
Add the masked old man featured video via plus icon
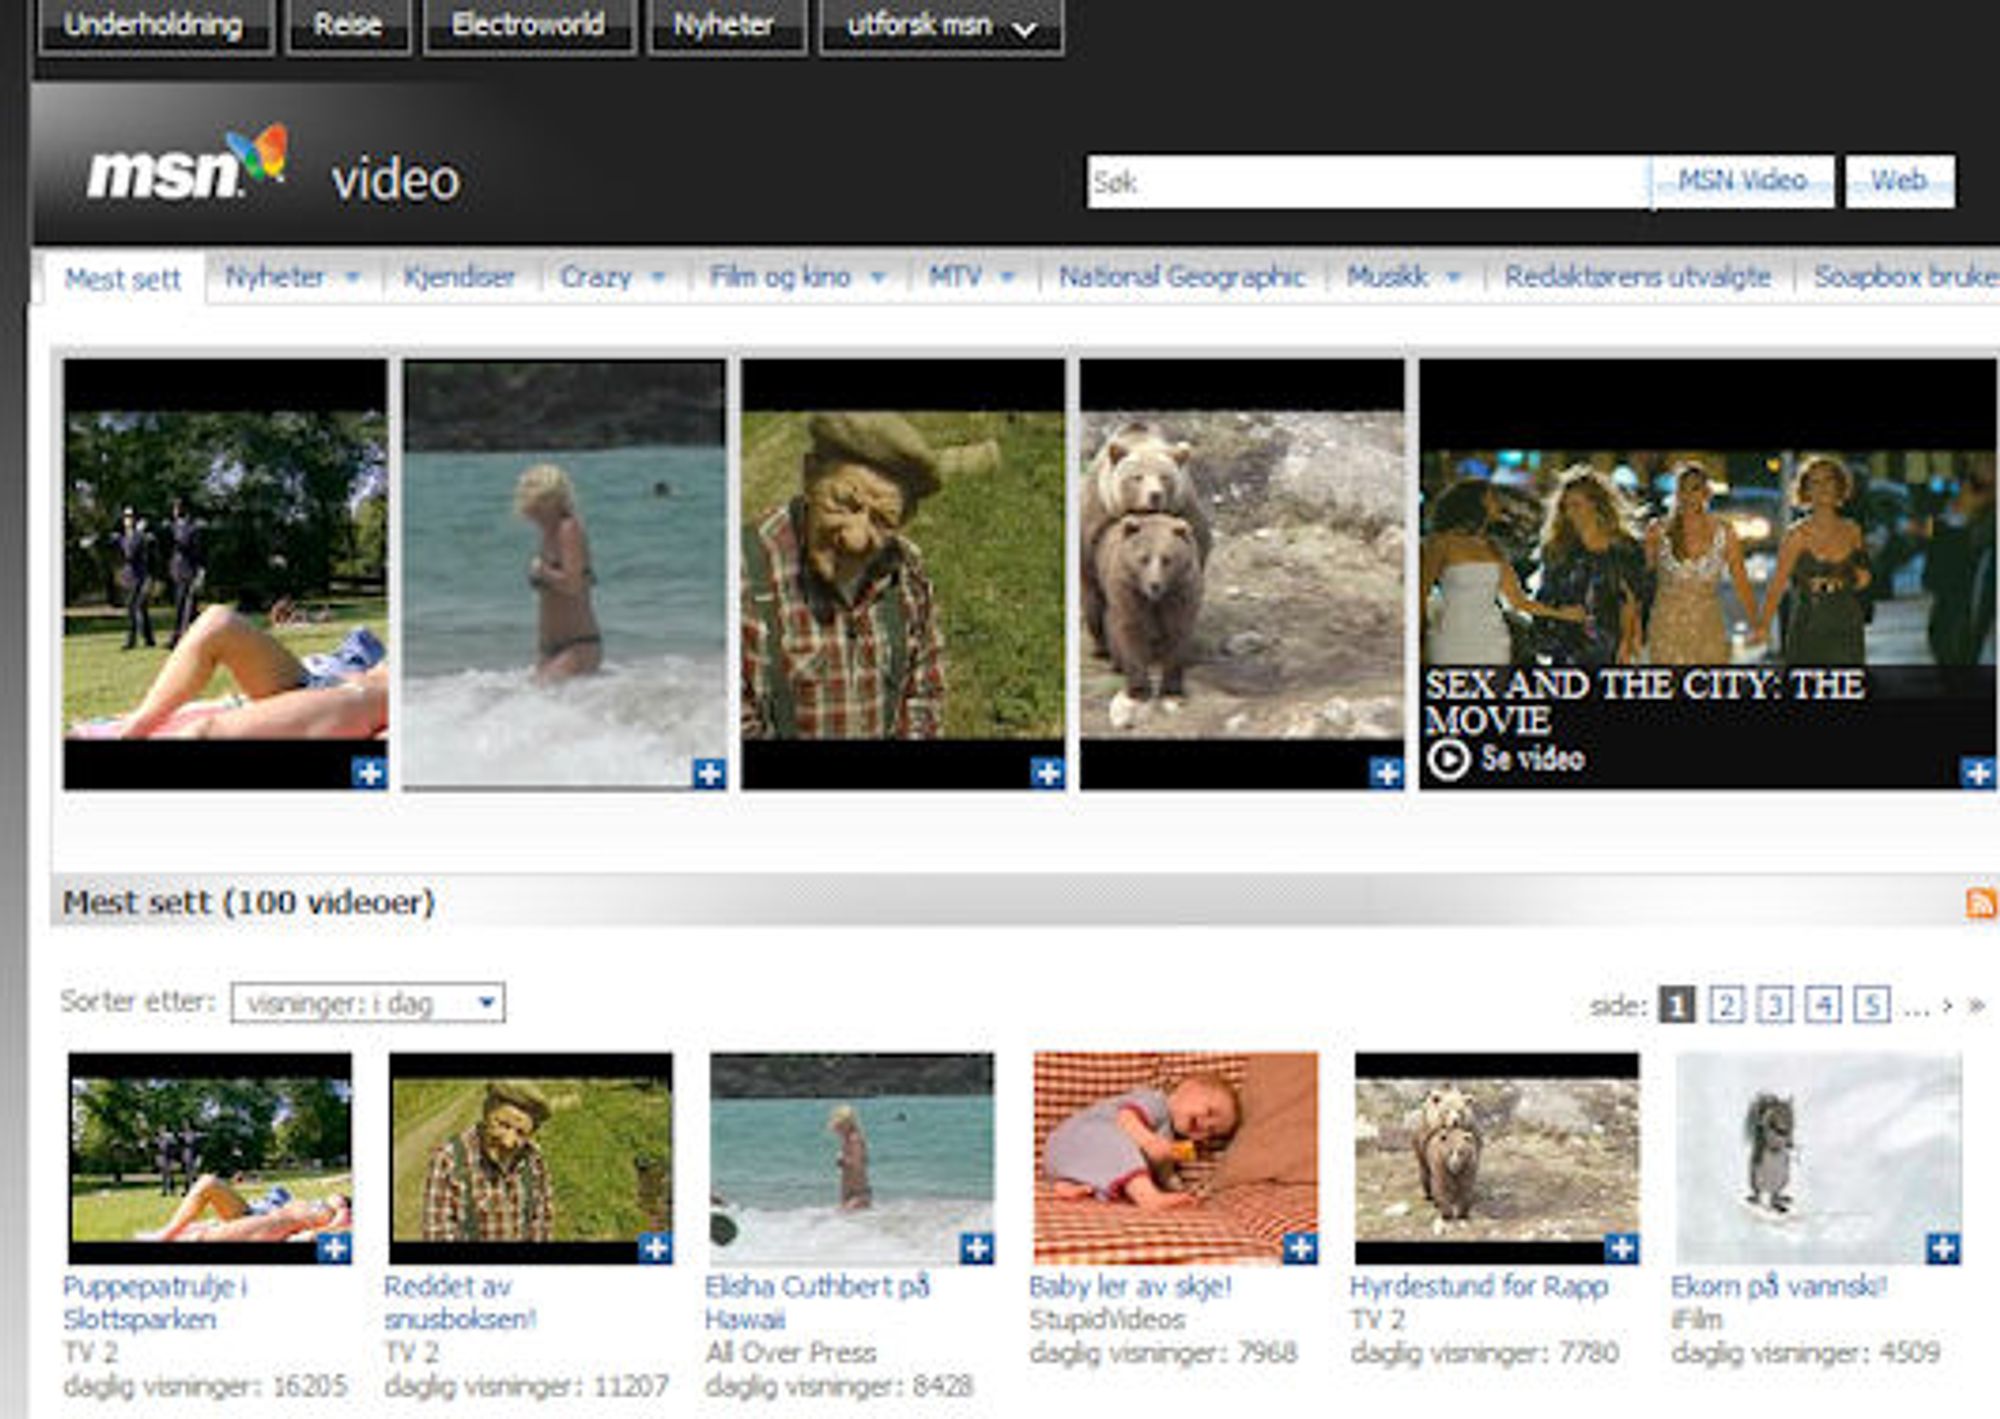[x=1047, y=773]
